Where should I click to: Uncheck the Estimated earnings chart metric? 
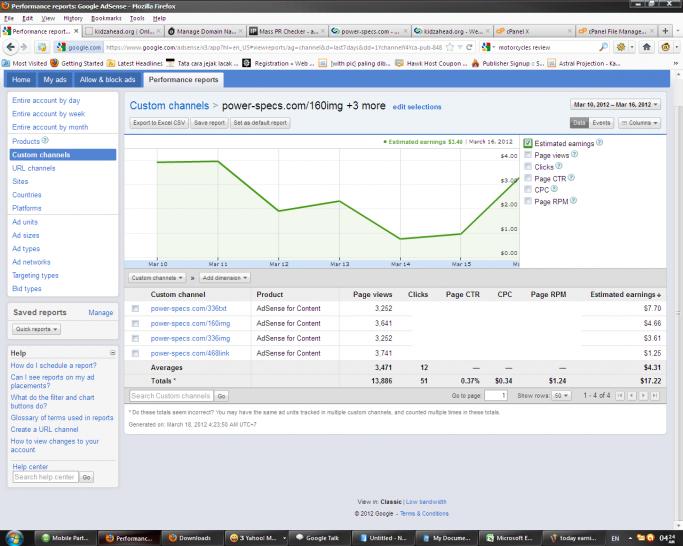point(528,143)
